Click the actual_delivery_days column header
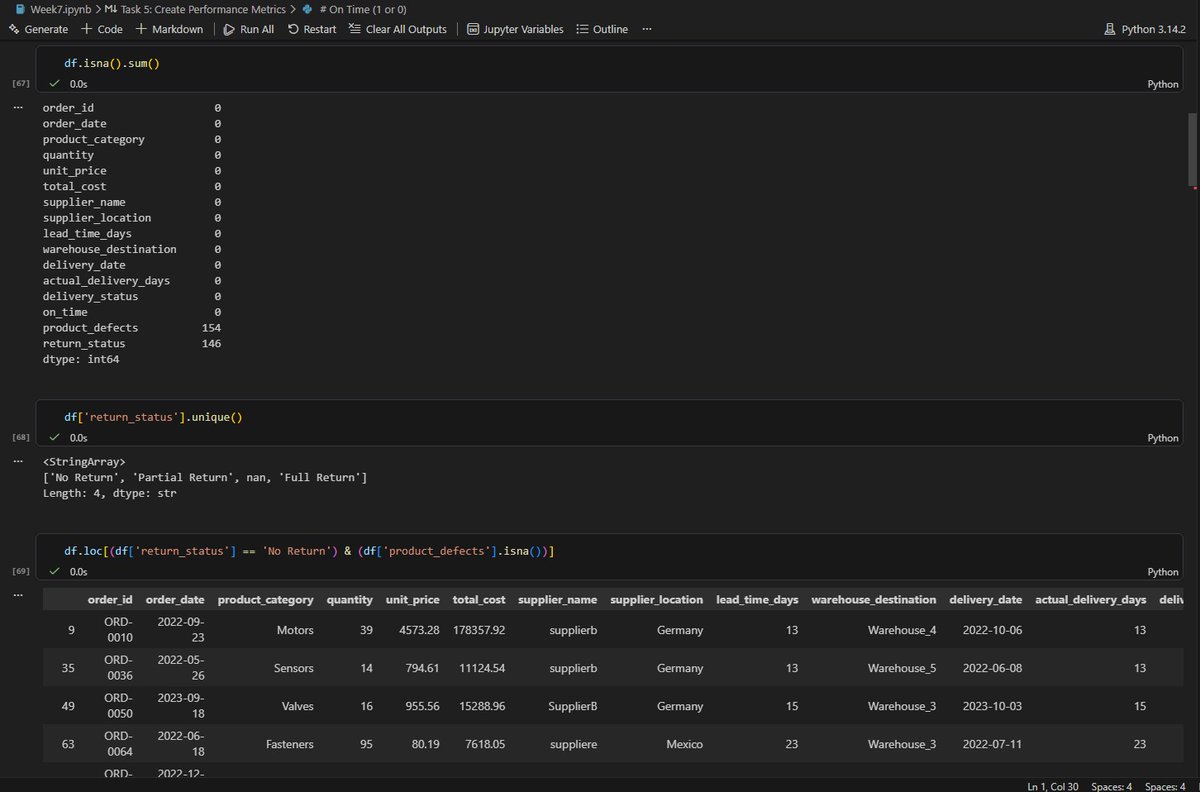 (x=1090, y=600)
